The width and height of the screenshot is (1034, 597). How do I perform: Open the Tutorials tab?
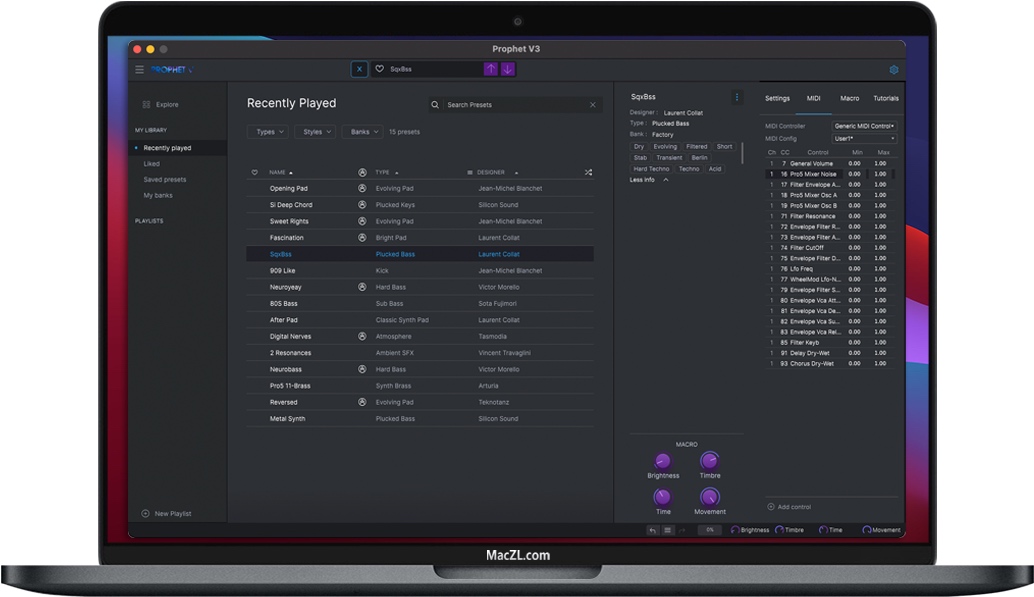pos(885,98)
